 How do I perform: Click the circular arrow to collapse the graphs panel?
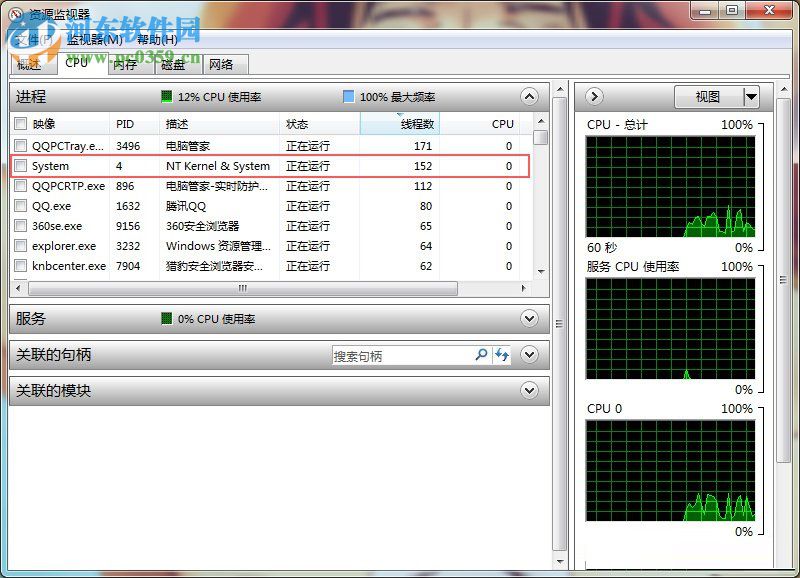(594, 97)
